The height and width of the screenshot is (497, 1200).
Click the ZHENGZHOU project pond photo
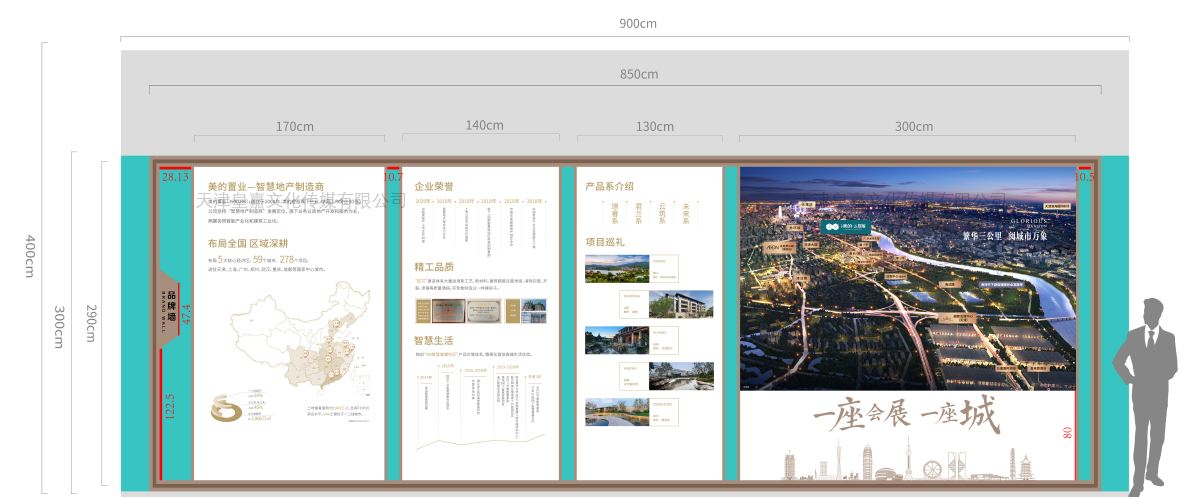coord(615,412)
